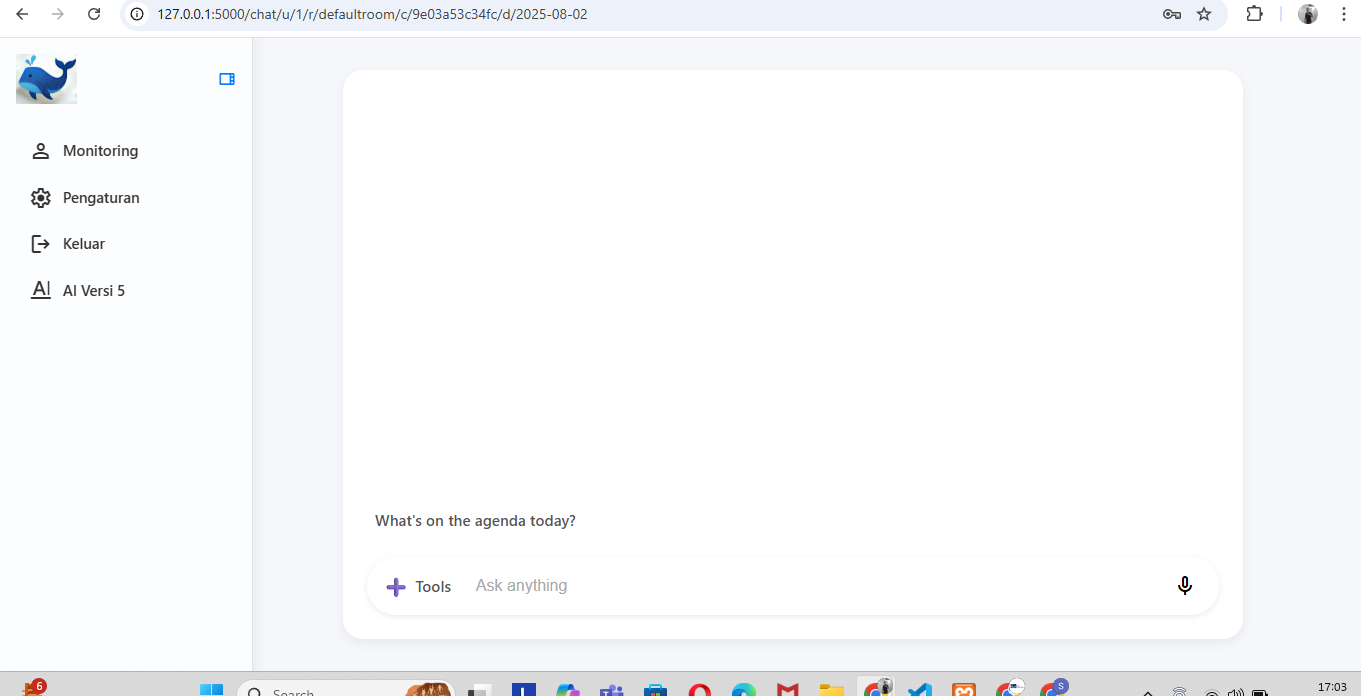Image resolution: width=1361 pixels, height=696 pixels.
Task: Open saved passwords key icon in address bar
Action: [1171, 14]
